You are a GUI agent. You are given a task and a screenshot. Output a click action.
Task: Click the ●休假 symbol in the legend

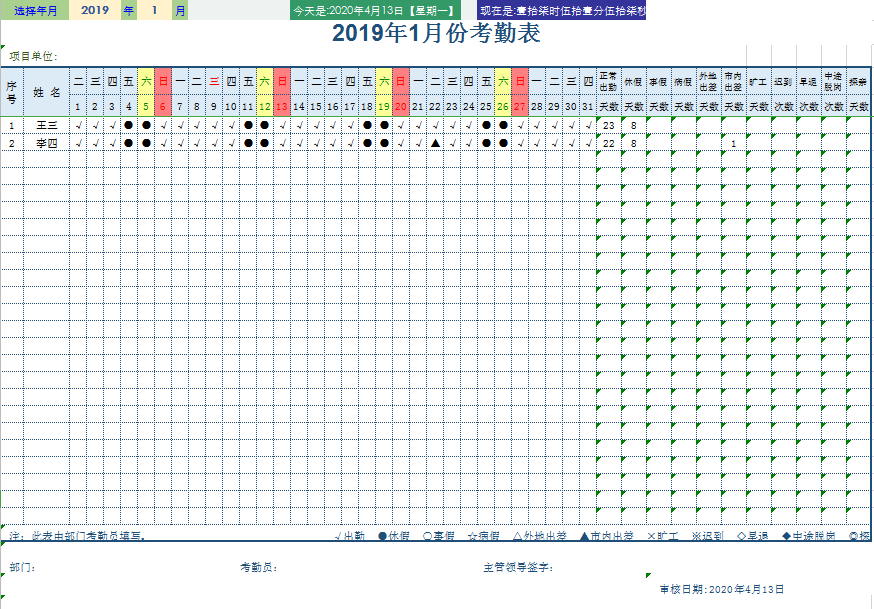[x=394, y=534]
